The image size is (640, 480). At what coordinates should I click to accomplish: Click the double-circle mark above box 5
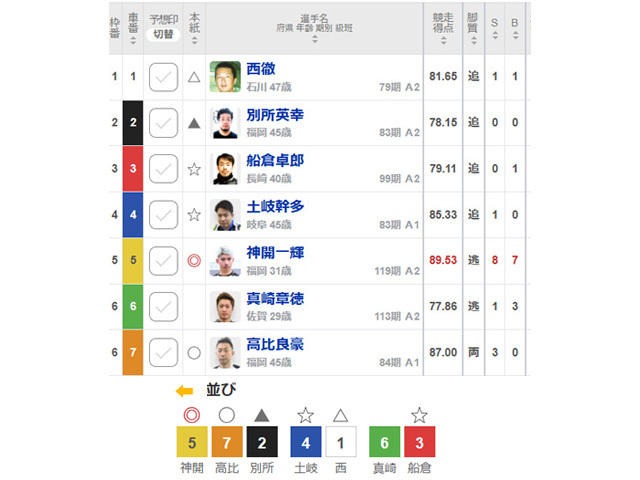click(191, 415)
